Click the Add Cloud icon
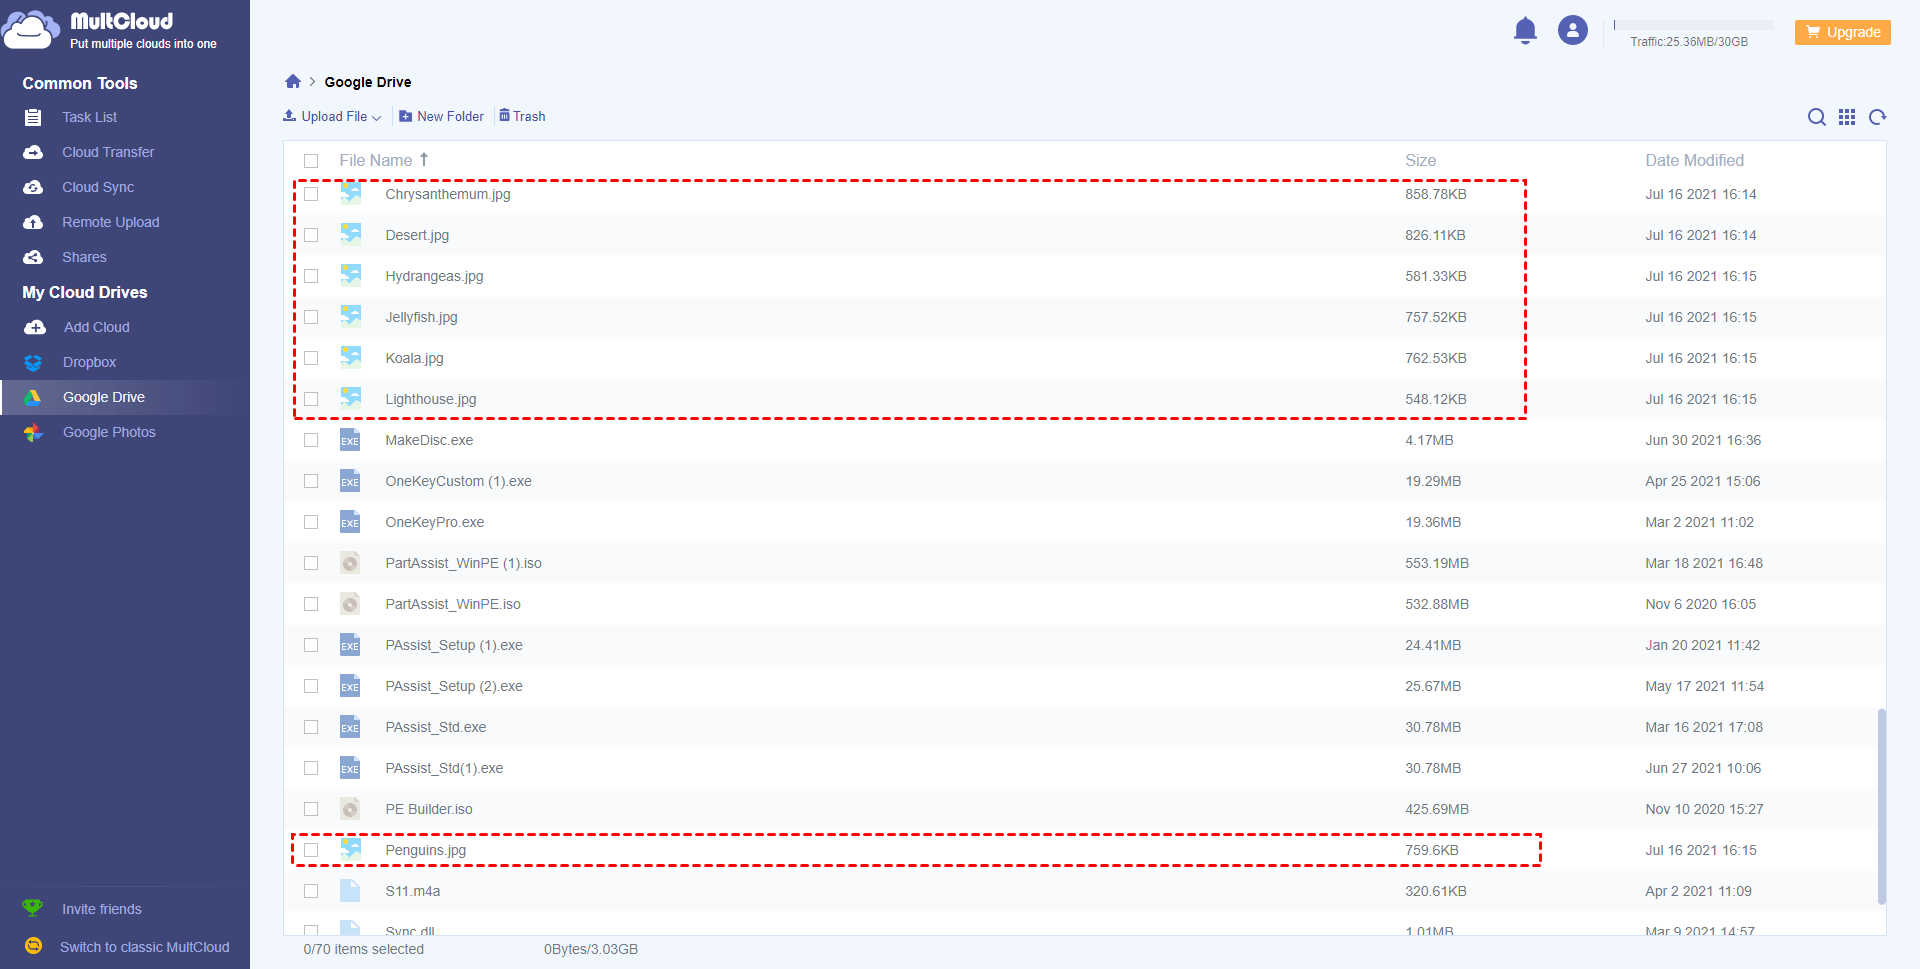 tap(35, 327)
